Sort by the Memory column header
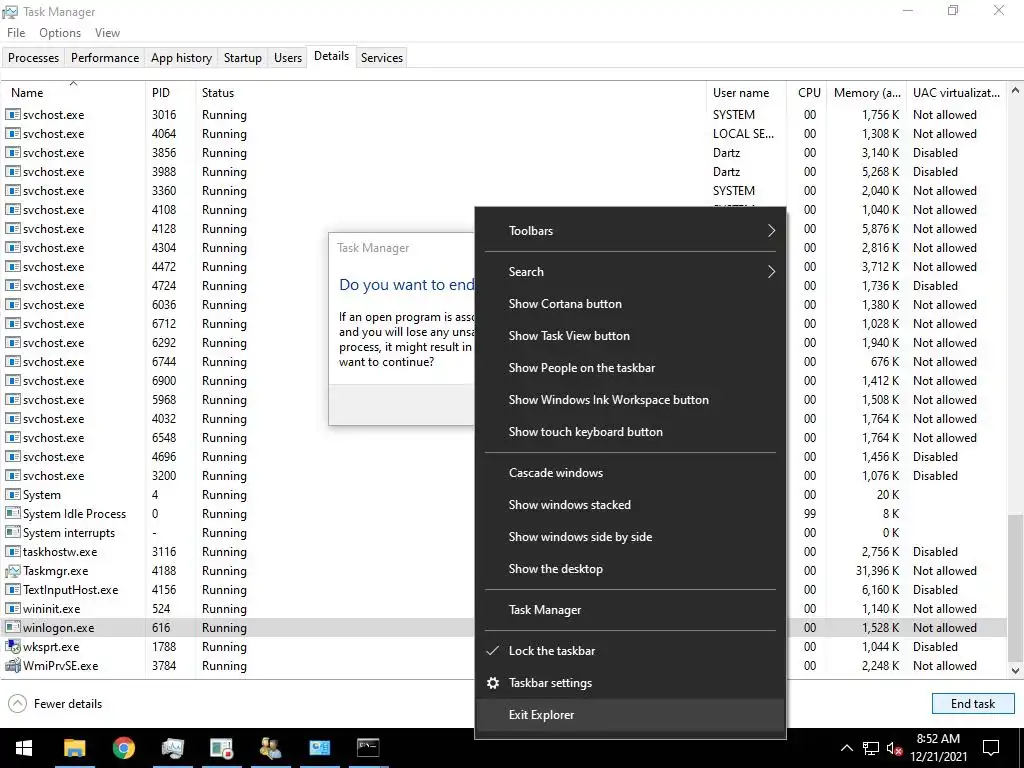Viewport: 1024px width, 768px height. [867, 92]
